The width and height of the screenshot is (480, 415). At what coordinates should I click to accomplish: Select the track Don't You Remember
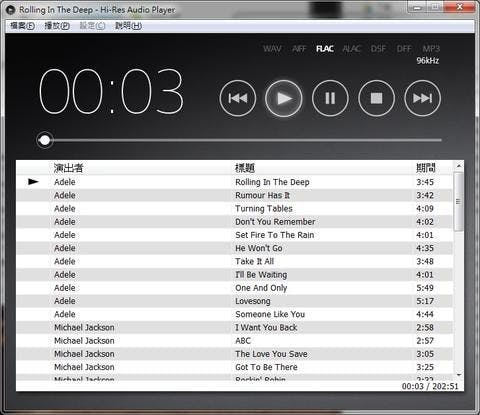click(x=235, y=222)
